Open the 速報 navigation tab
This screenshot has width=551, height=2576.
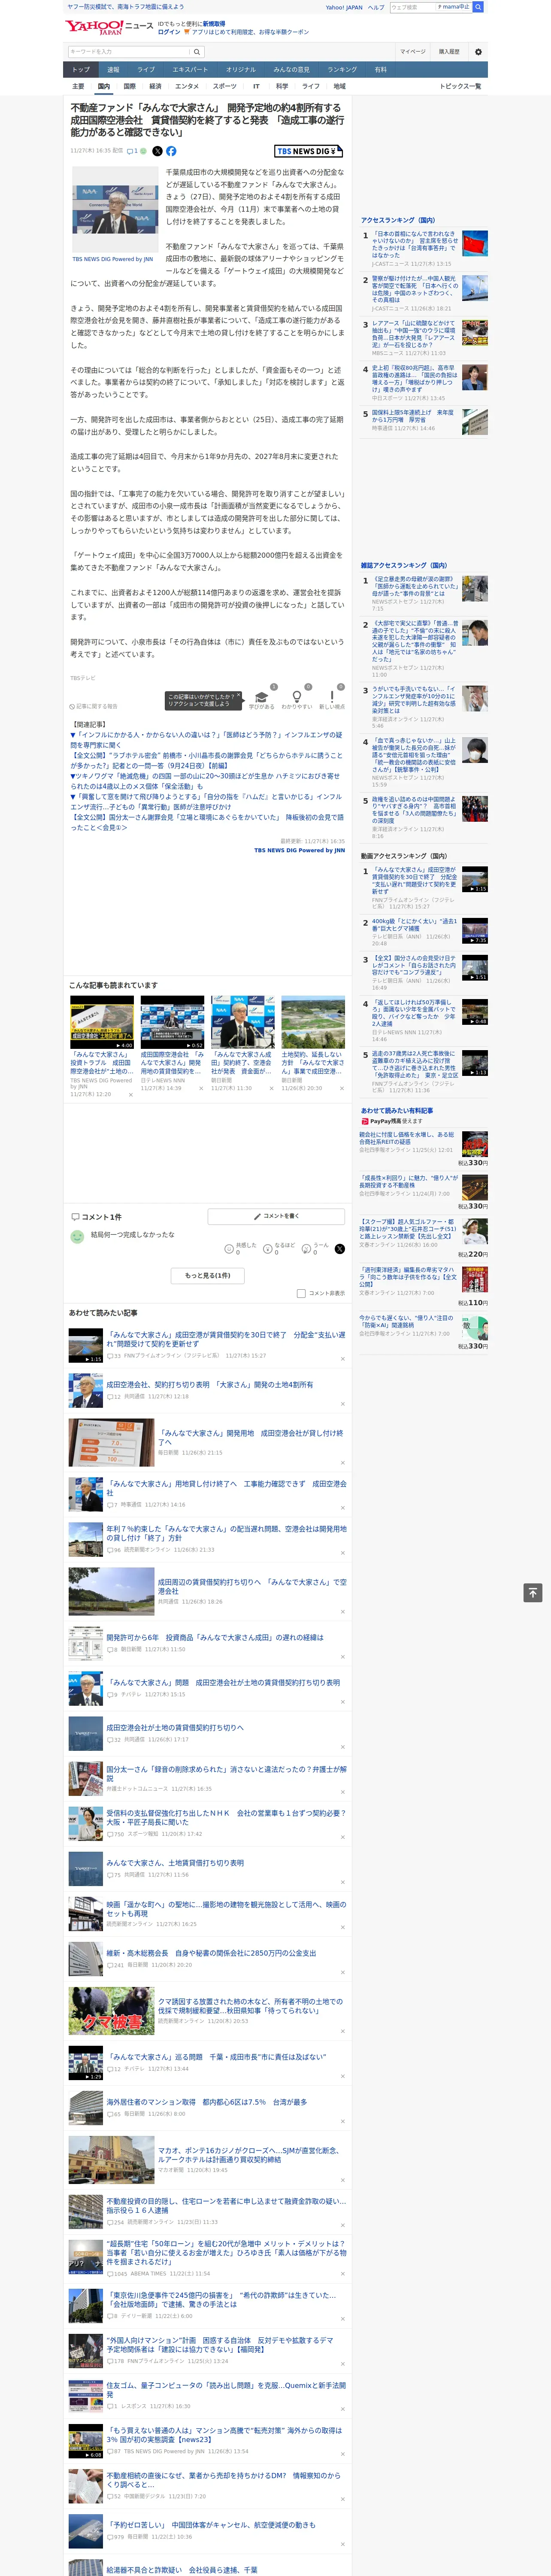(113, 70)
